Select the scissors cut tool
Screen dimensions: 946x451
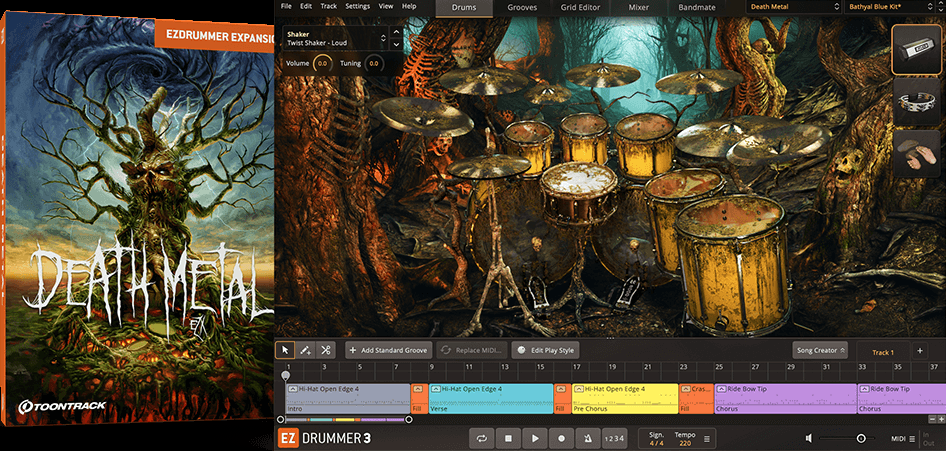[x=325, y=350]
